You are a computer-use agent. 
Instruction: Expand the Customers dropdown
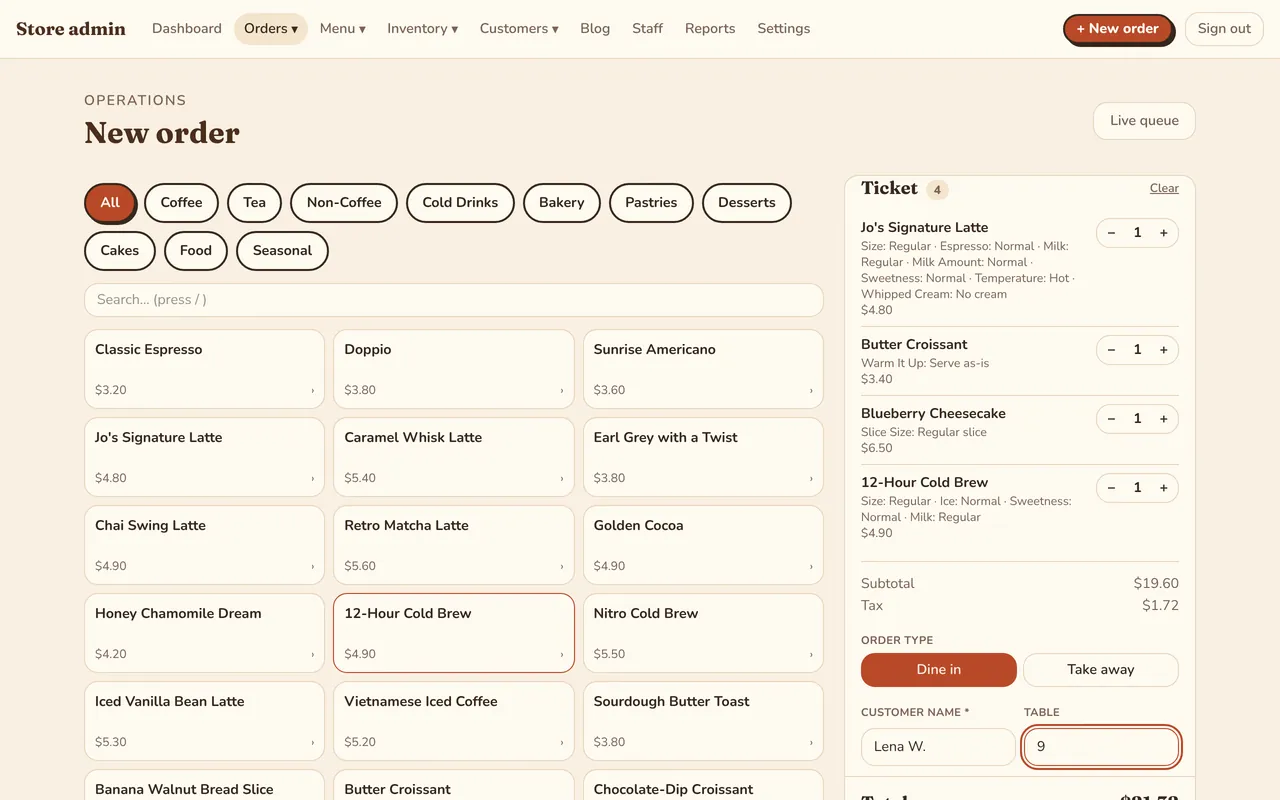519,29
